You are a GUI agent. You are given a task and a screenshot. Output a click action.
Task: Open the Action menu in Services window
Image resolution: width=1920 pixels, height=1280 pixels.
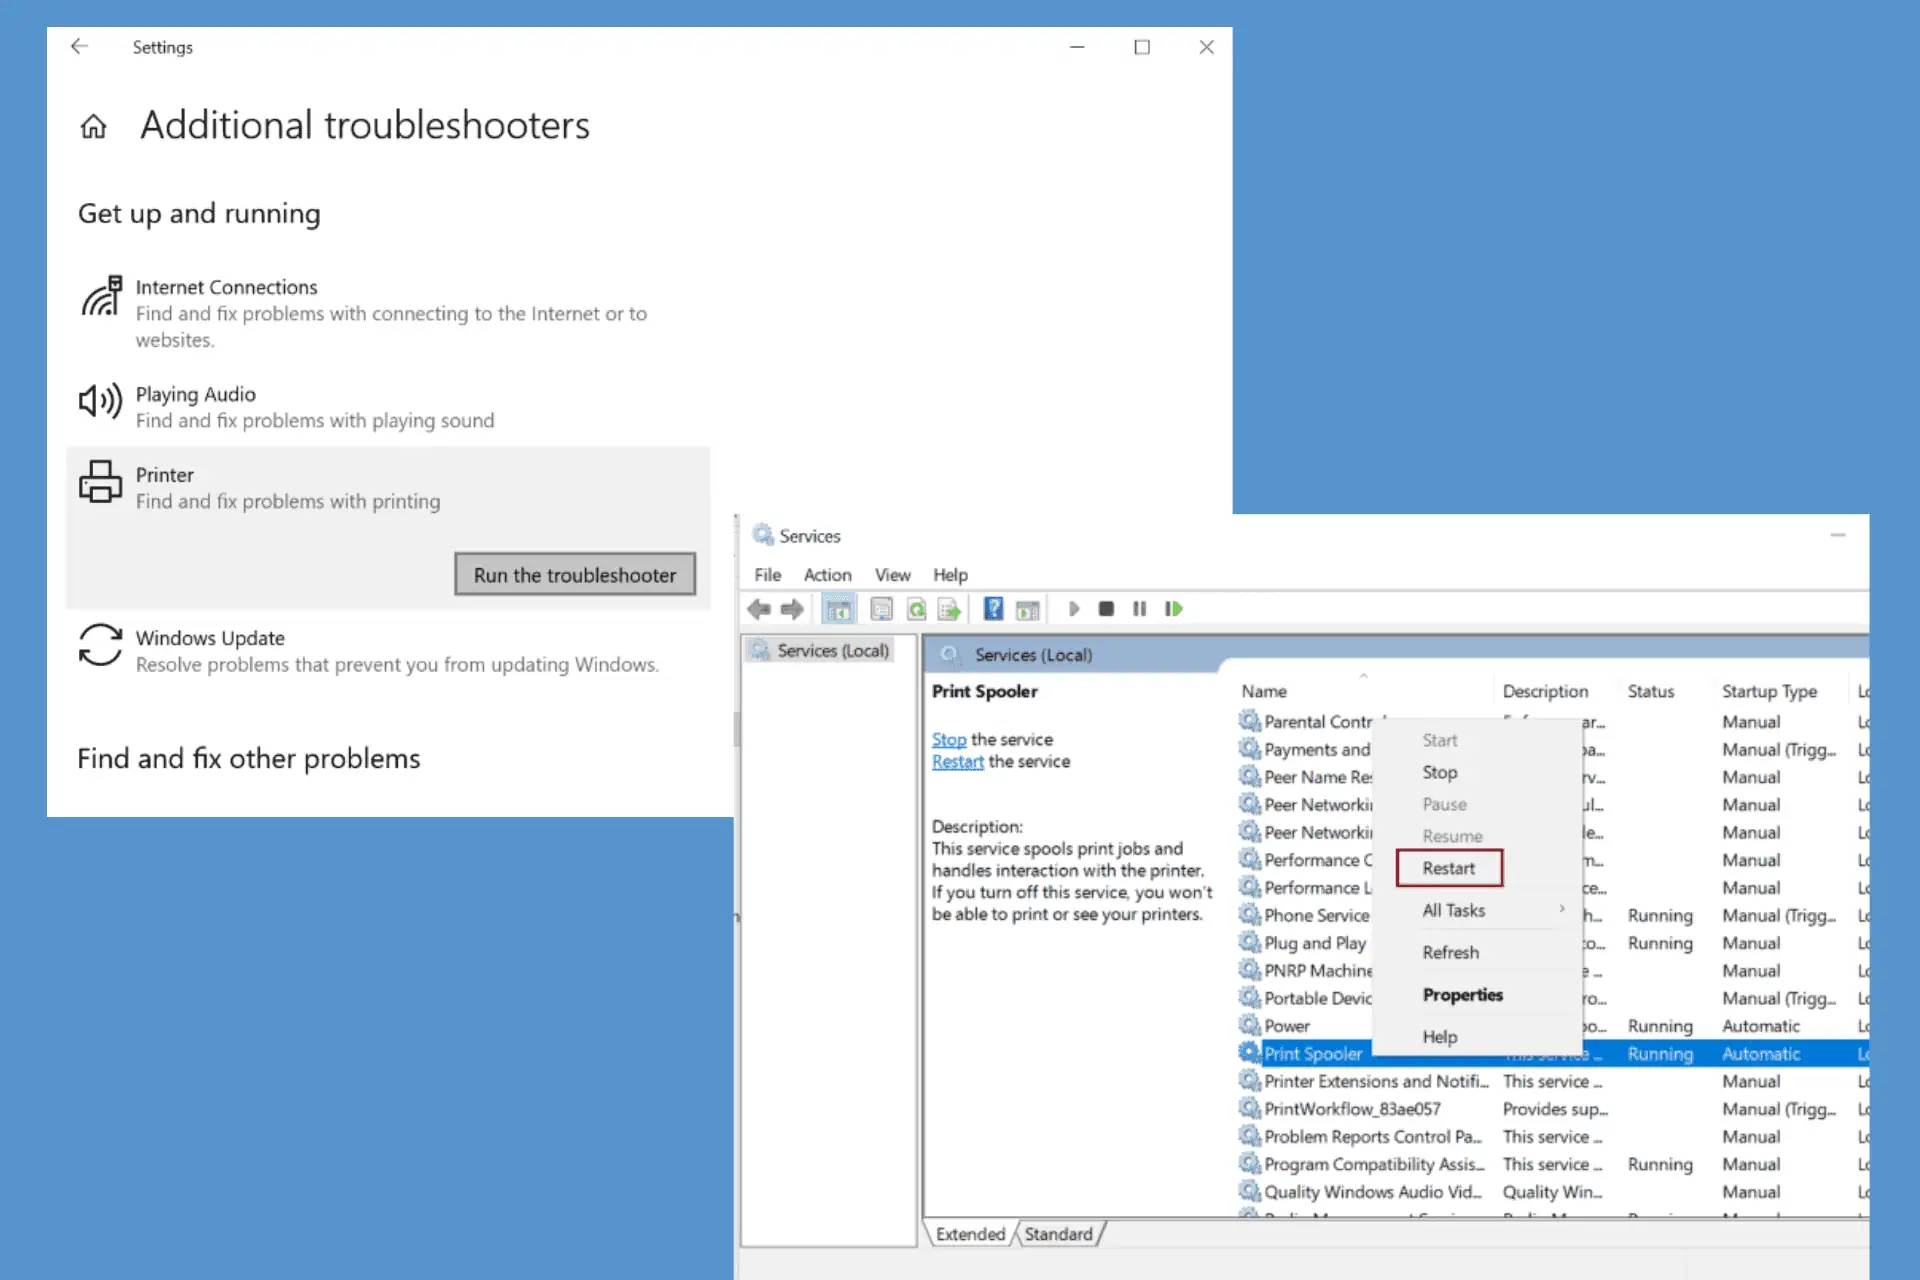pos(827,573)
